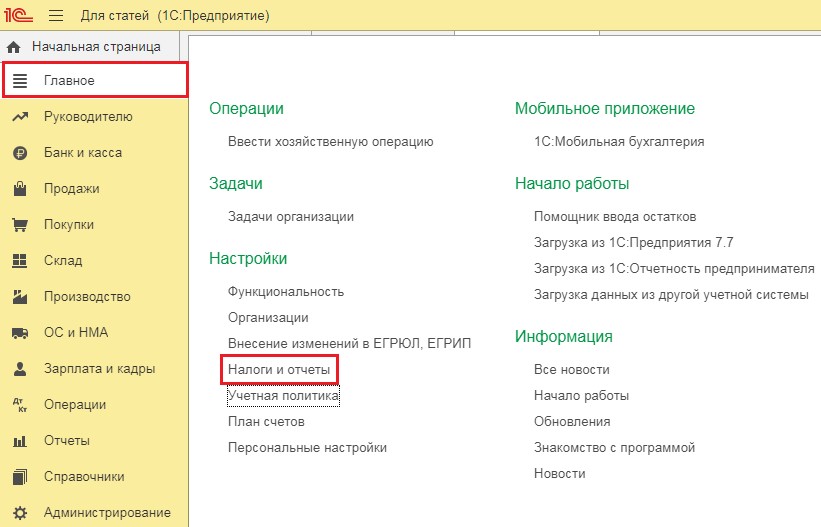Screen dimensions: 821x527
Task: Click the Руководителю chart arrow icon
Action: (x=19, y=117)
